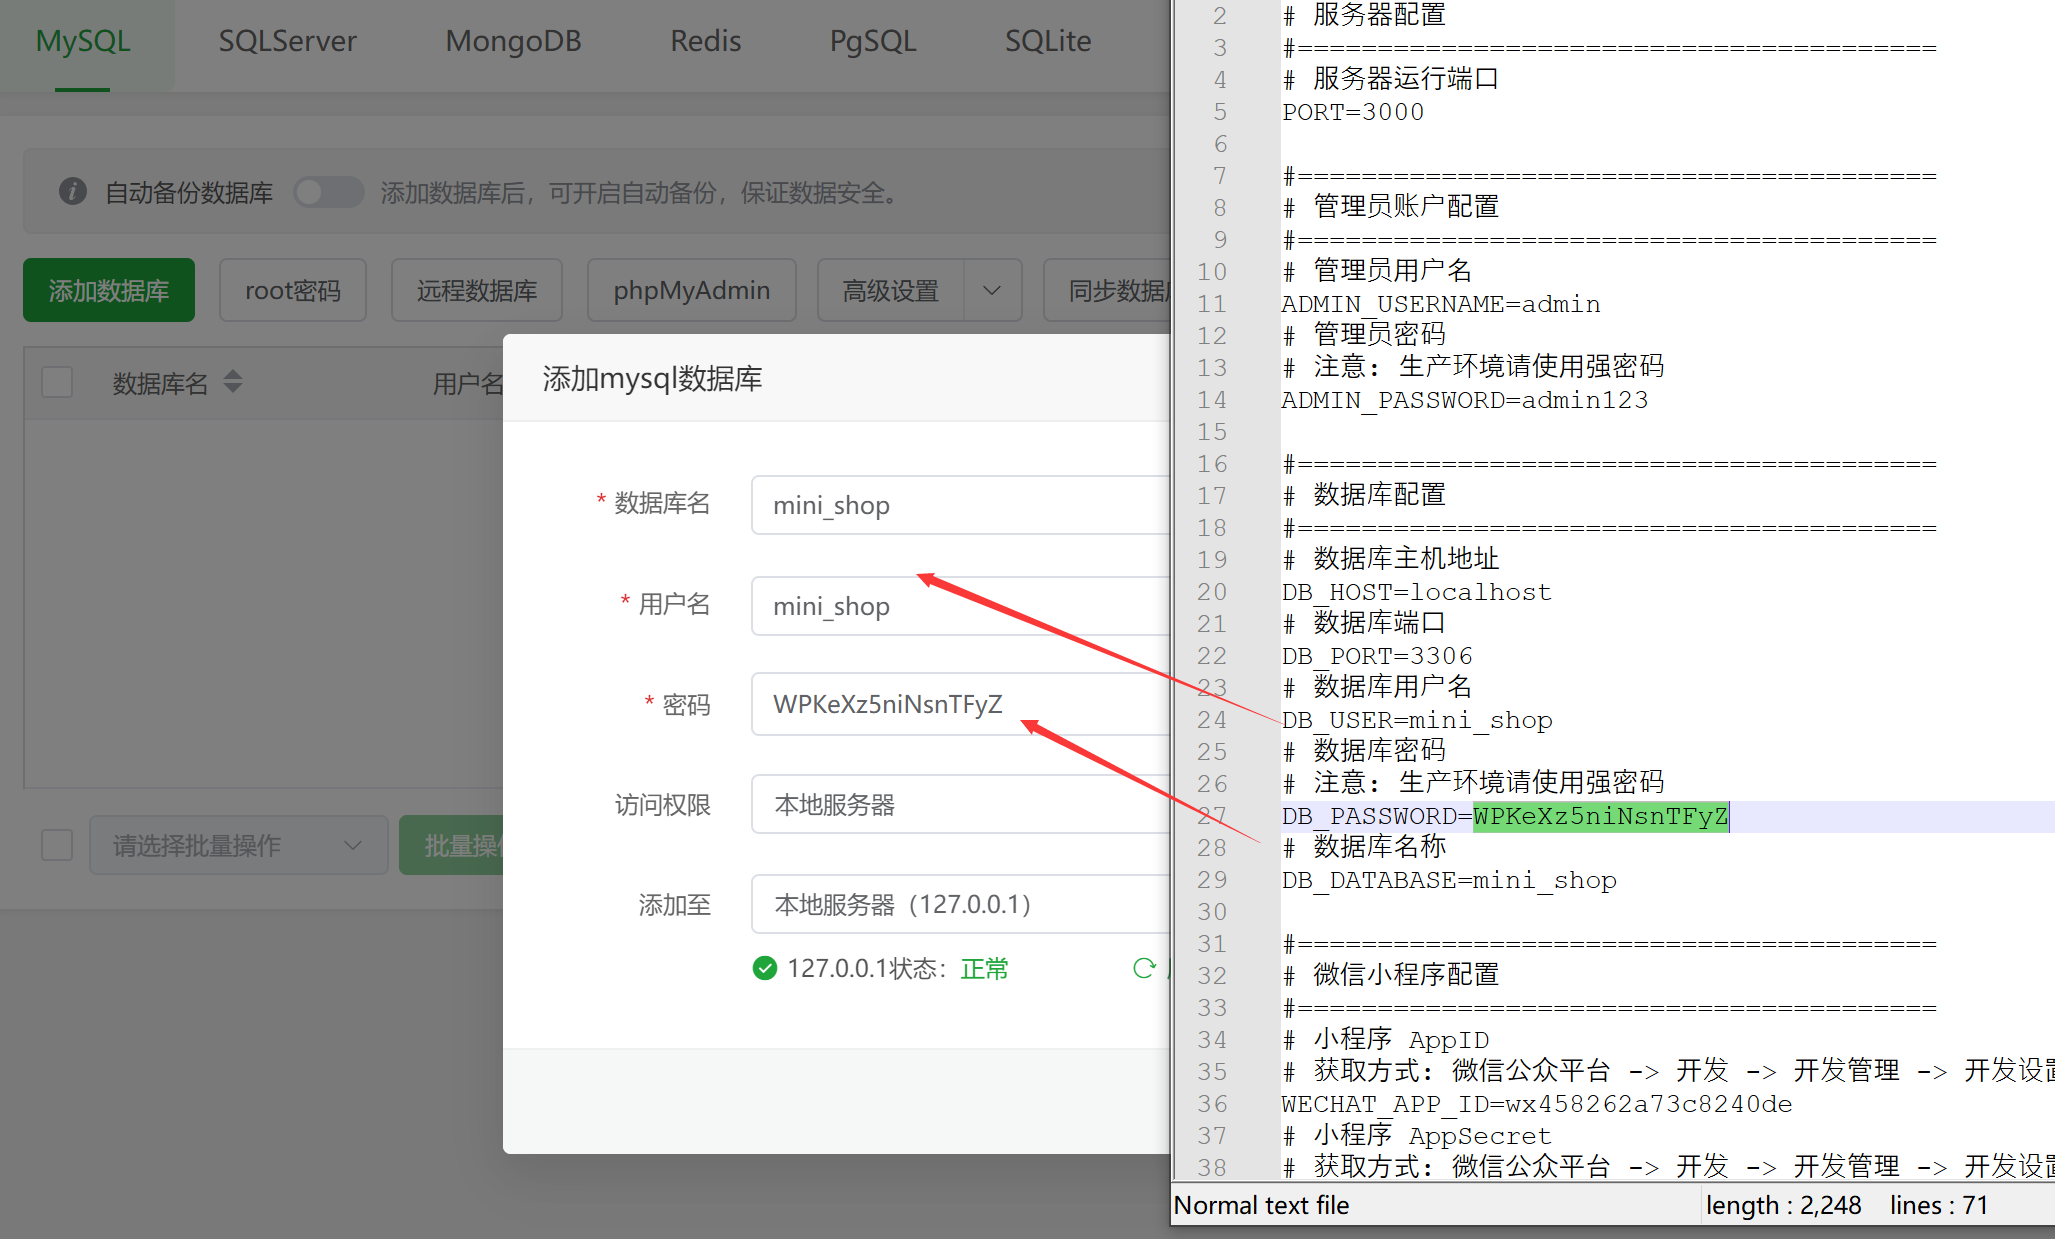This screenshot has width=2055, height=1239.
Task: Click the root密码 button
Action: click(292, 291)
